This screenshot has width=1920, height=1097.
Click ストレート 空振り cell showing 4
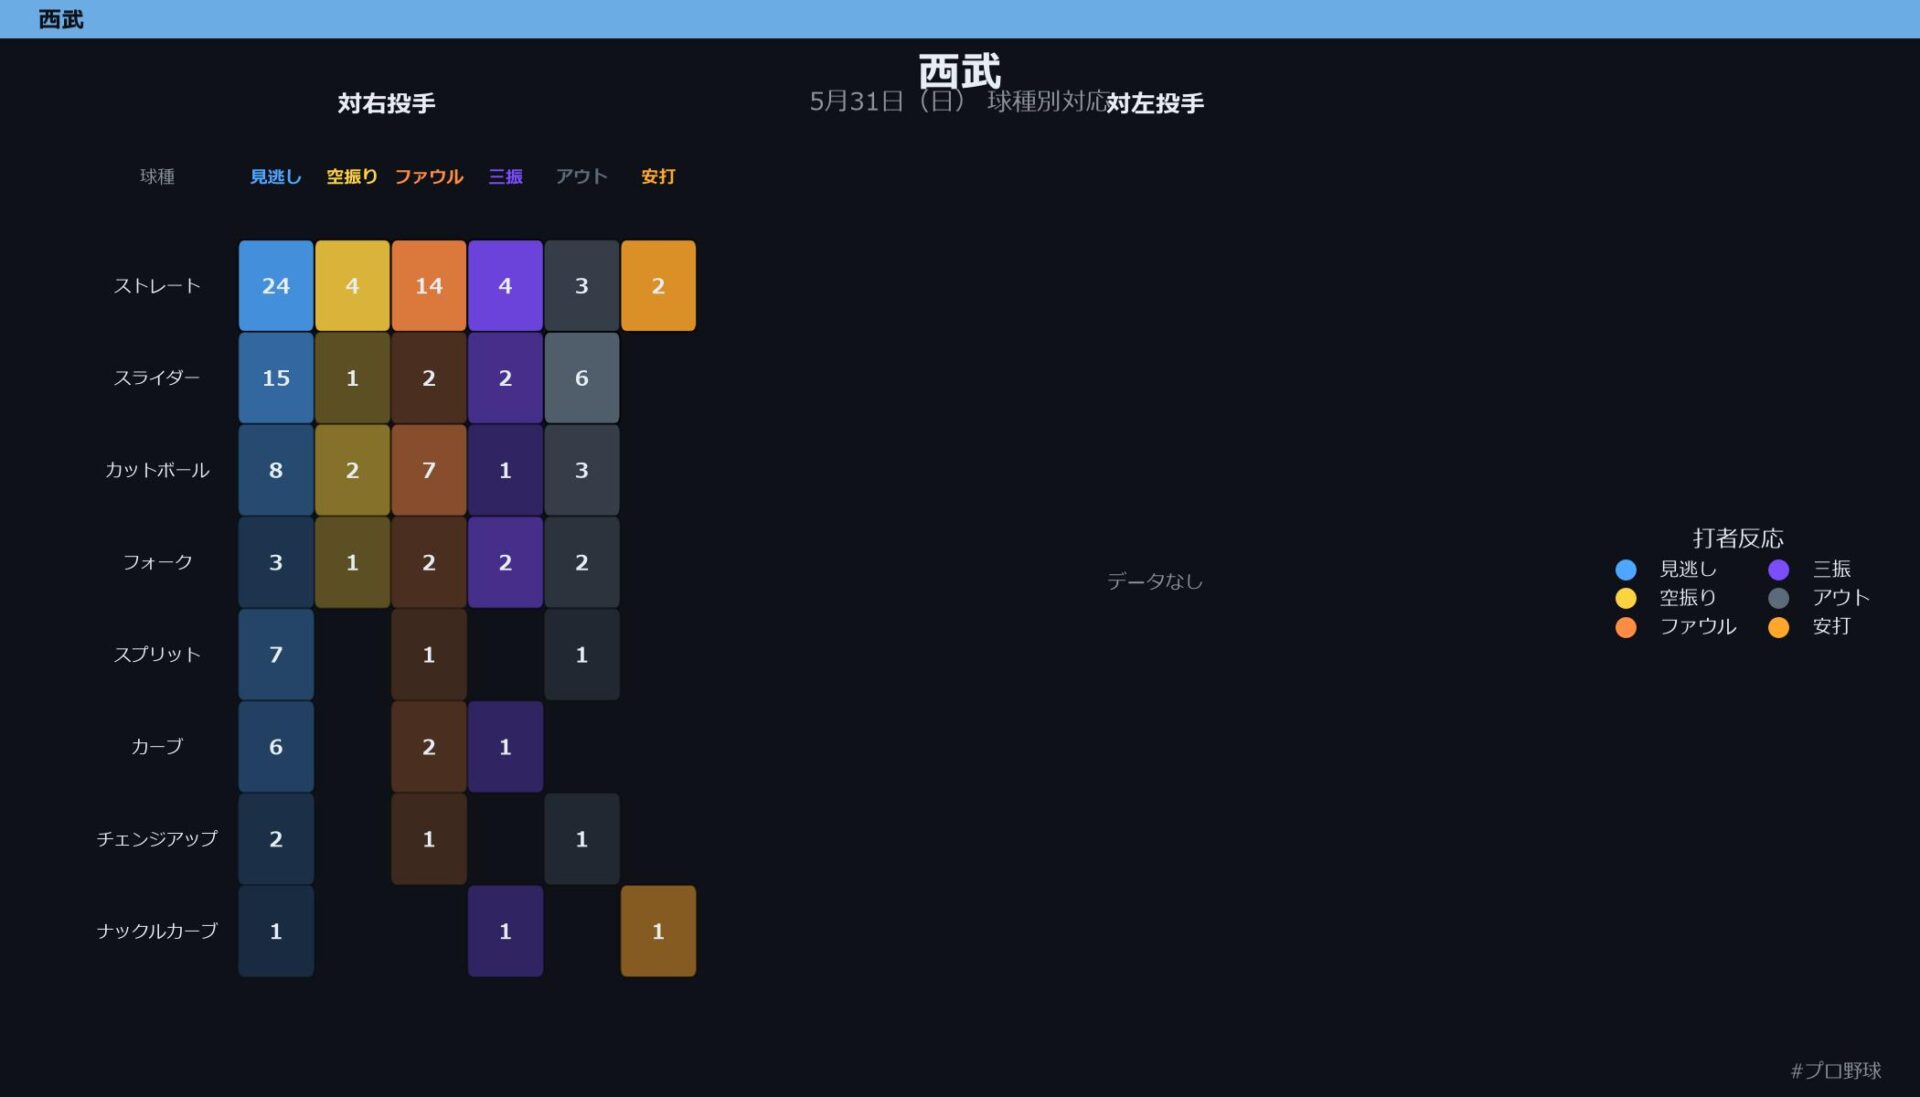(352, 286)
